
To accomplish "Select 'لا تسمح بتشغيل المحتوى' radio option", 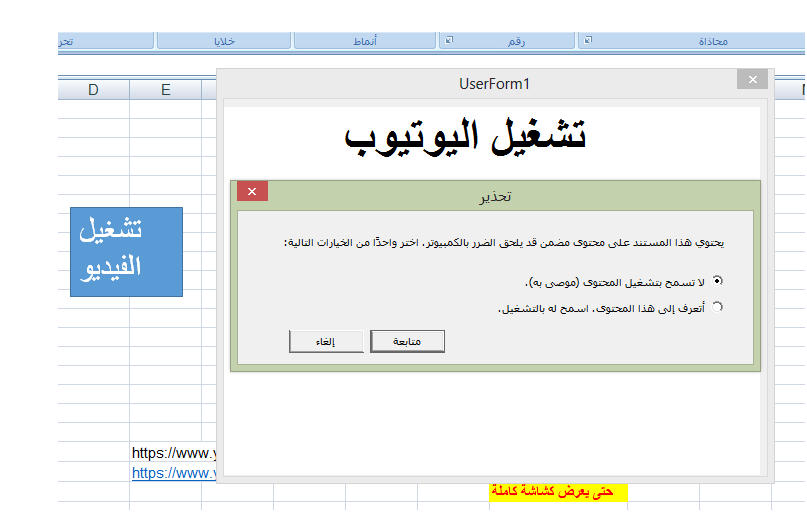I will tap(717, 281).
